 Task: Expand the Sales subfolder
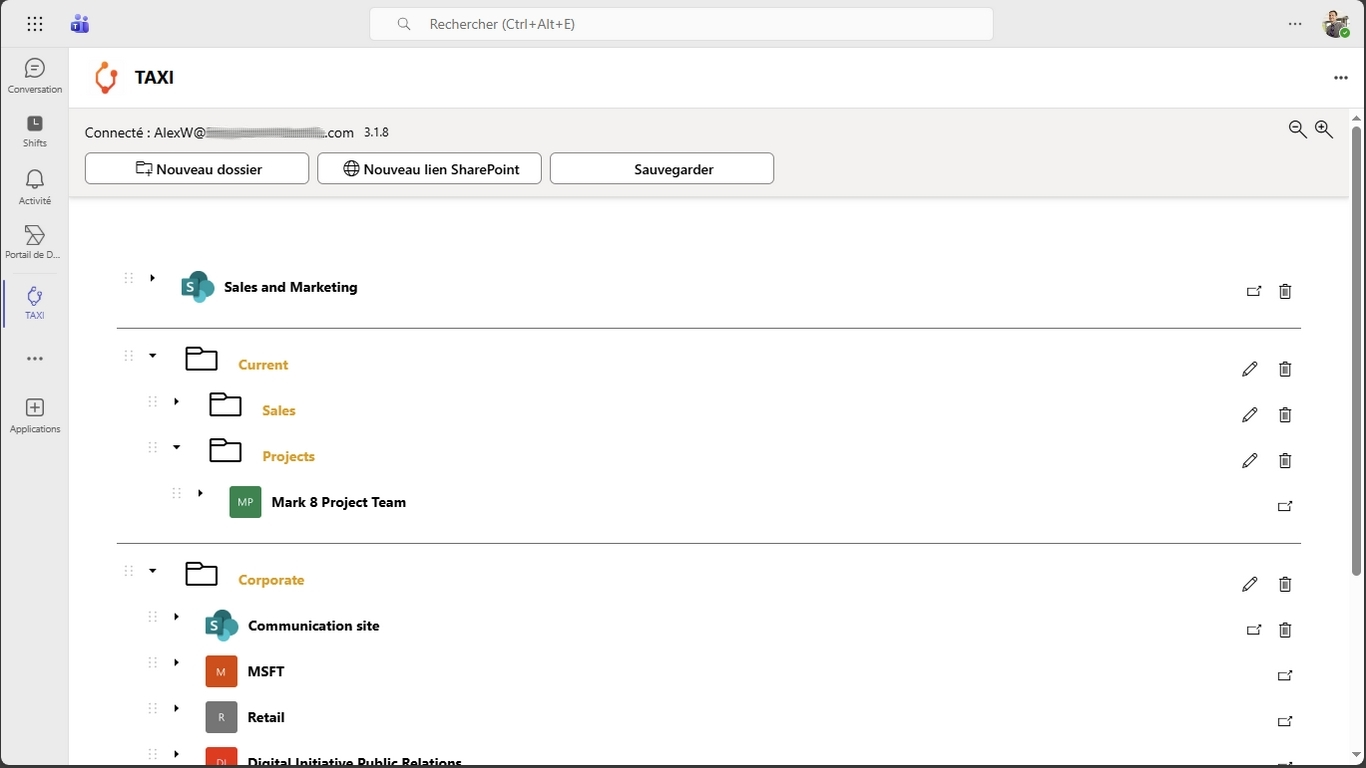(176, 402)
